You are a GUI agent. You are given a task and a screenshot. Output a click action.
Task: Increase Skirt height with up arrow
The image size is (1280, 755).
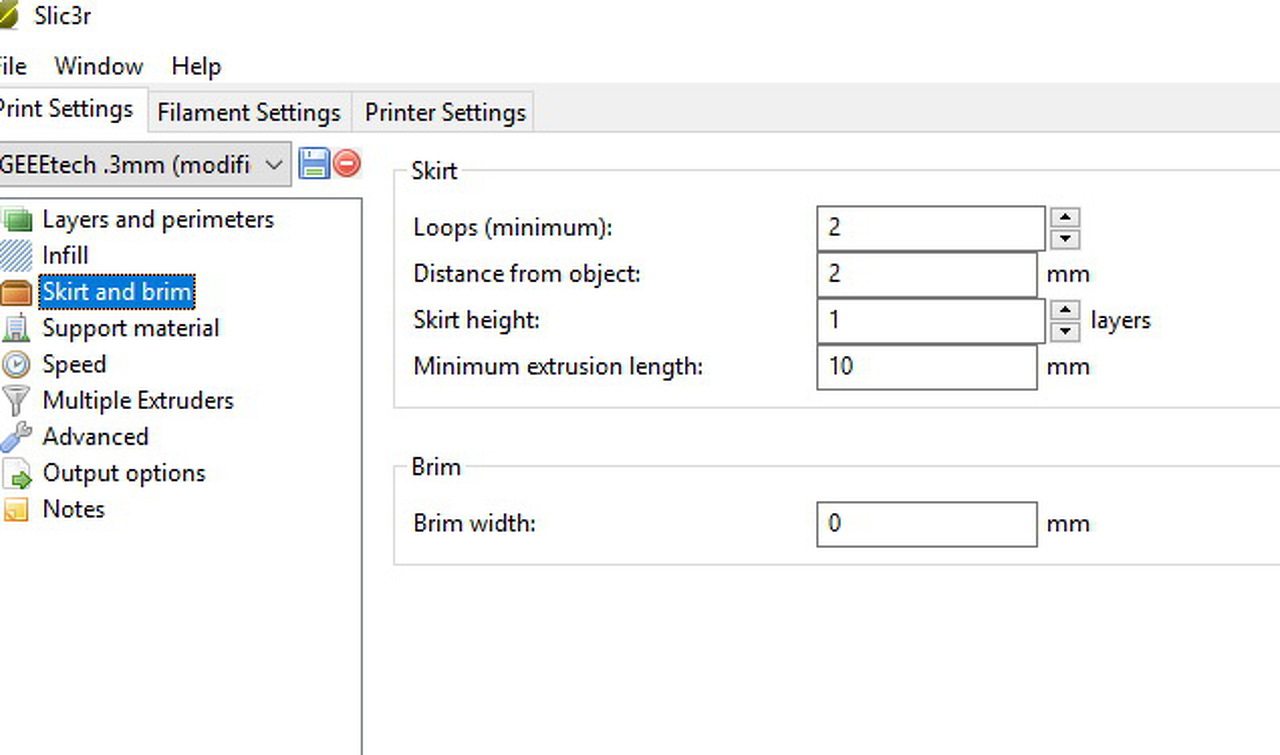(x=1065, y=310)
